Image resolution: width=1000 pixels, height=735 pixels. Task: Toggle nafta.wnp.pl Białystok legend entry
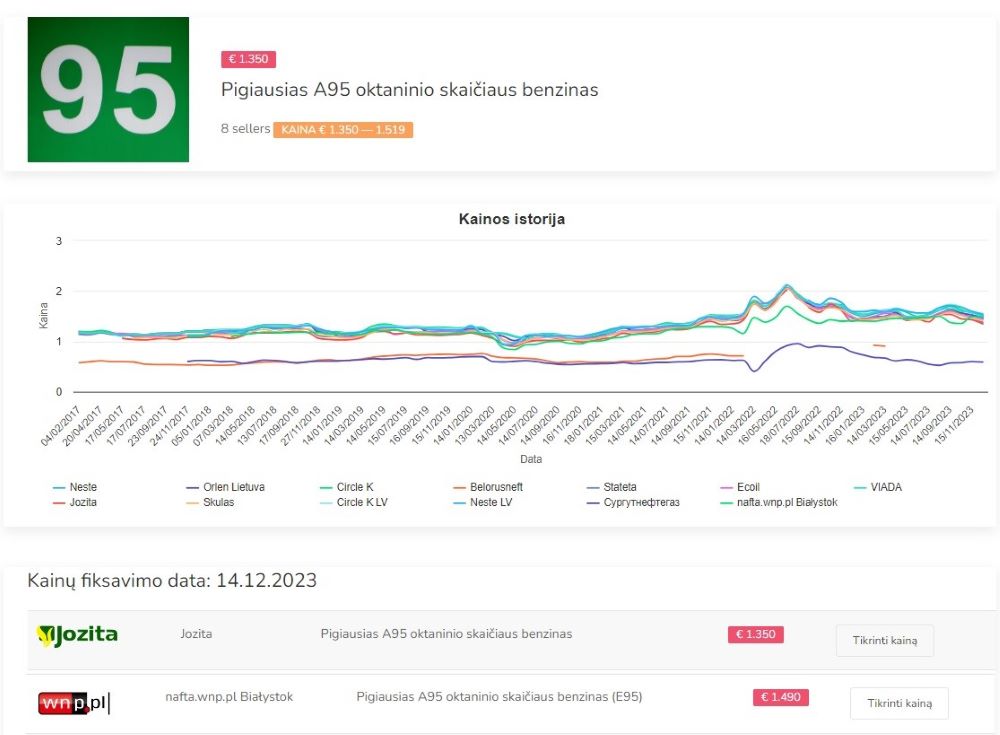click(x=780, y=502)
